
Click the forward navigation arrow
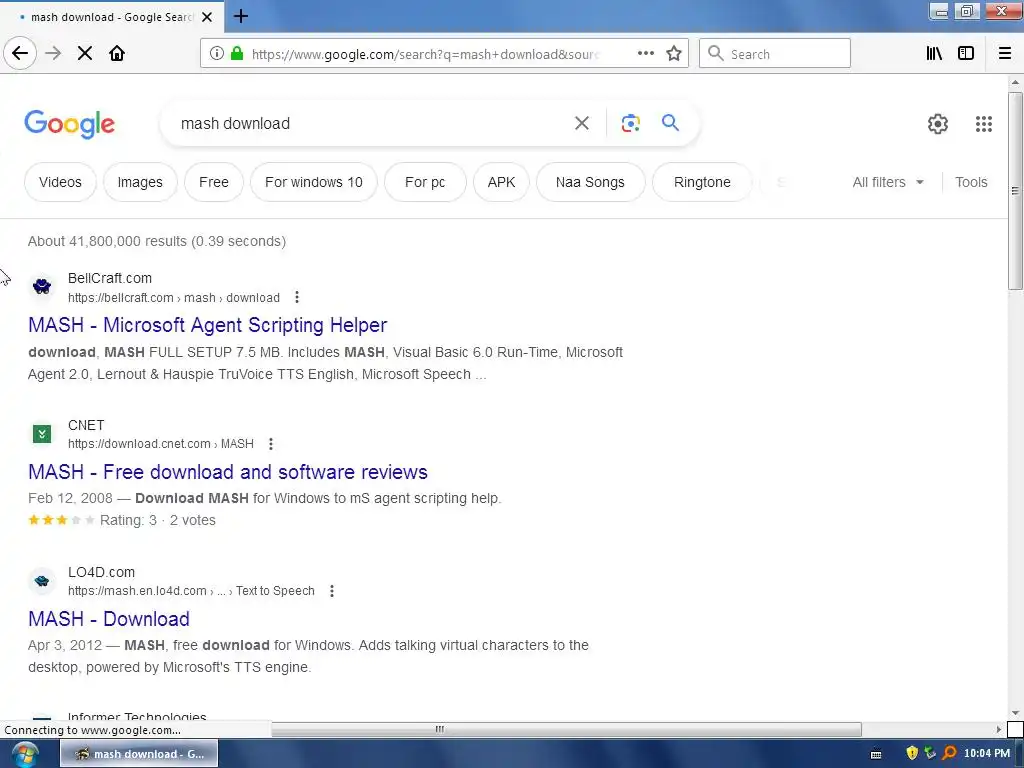(53, 53)
